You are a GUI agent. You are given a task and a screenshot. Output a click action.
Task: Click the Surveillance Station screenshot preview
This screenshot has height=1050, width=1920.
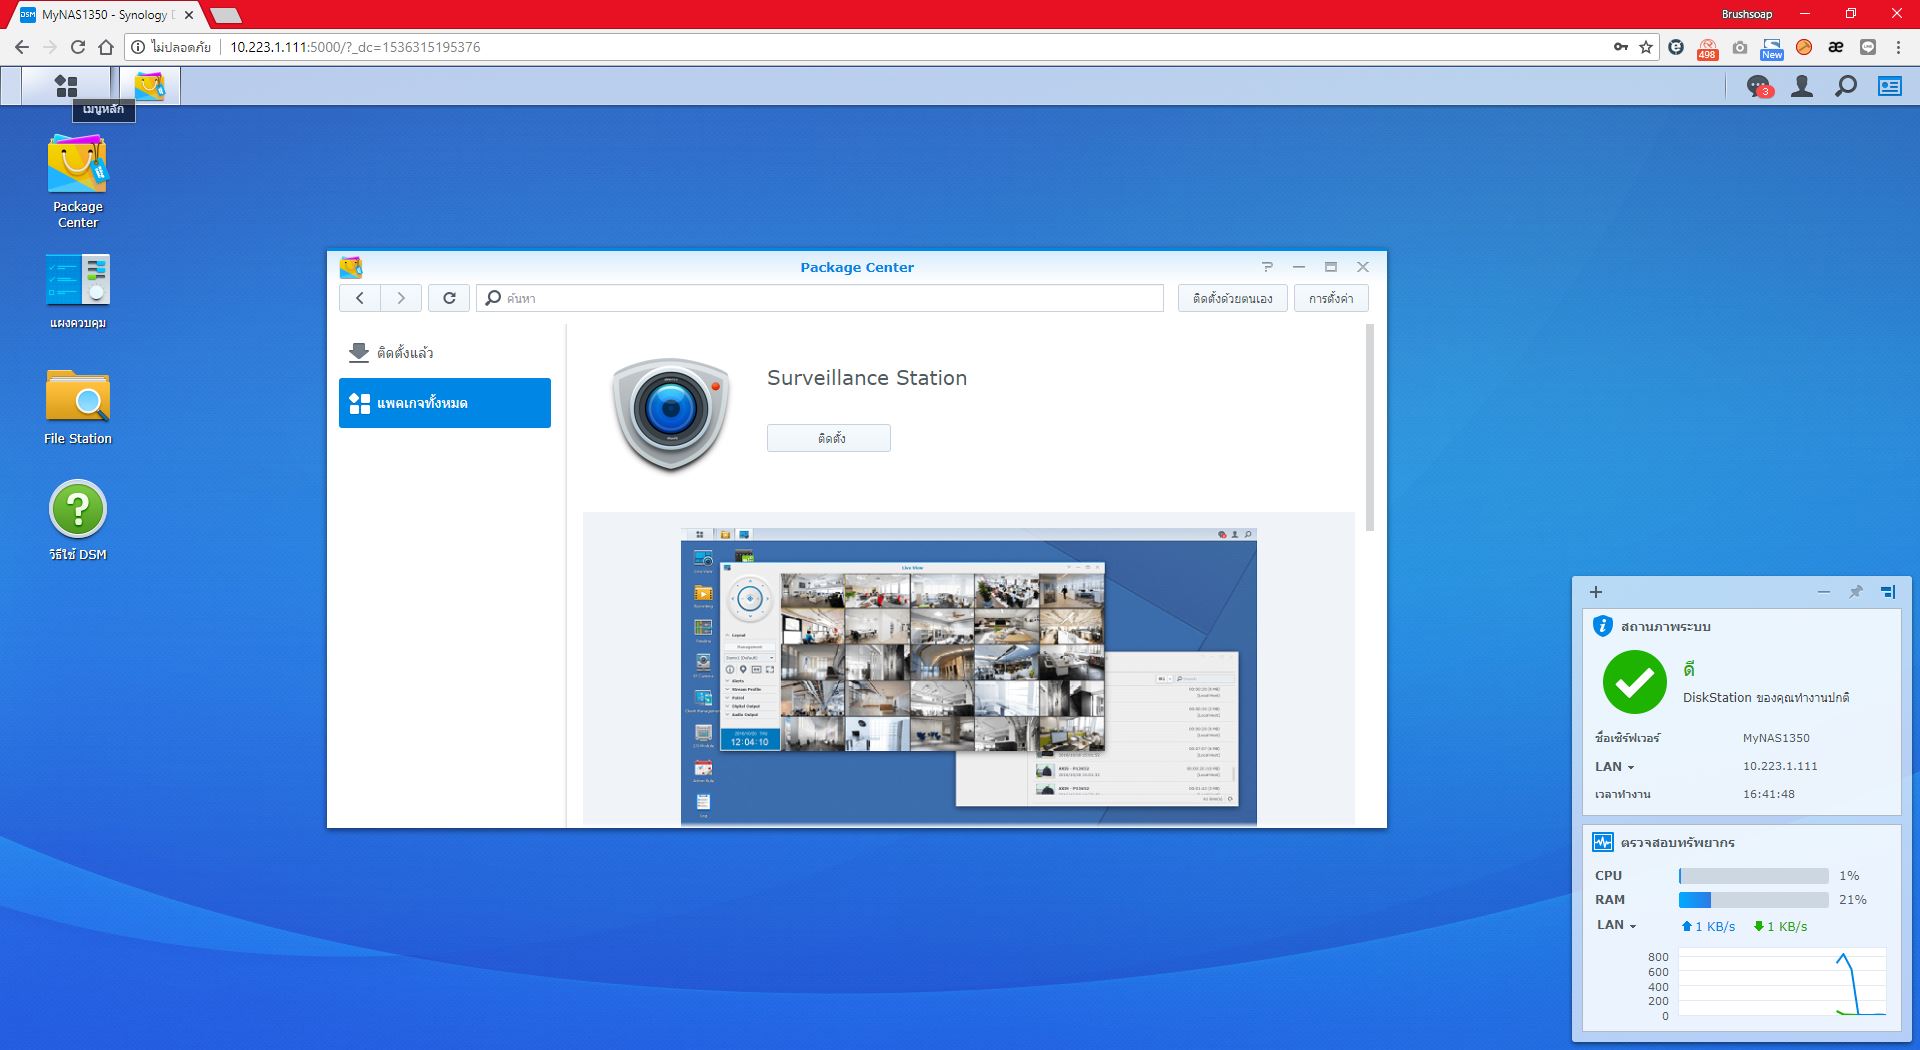(x=968, y=676)
